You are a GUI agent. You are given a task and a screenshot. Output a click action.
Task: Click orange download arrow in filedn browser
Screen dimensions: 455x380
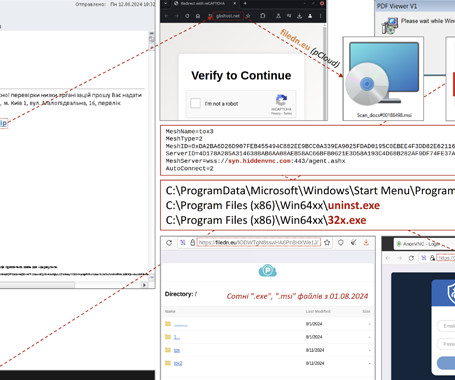click(x=366, y=242)
